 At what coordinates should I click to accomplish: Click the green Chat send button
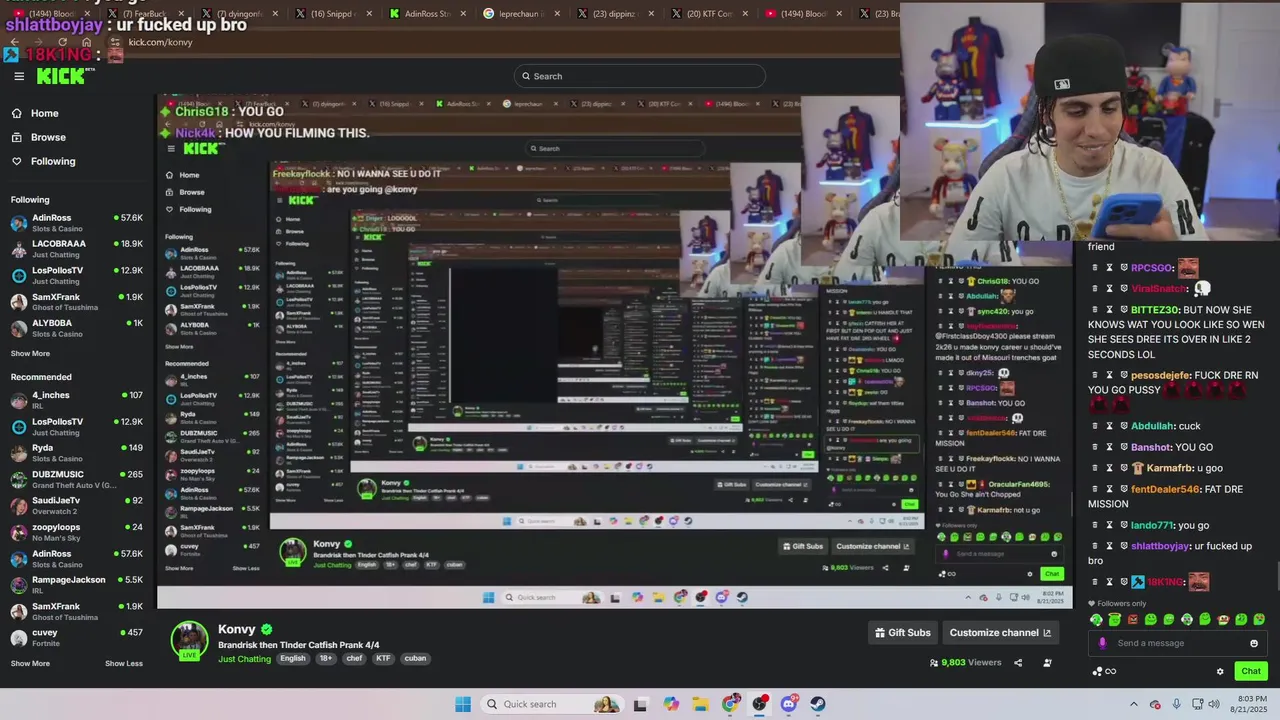click(x=1250, y=671)
